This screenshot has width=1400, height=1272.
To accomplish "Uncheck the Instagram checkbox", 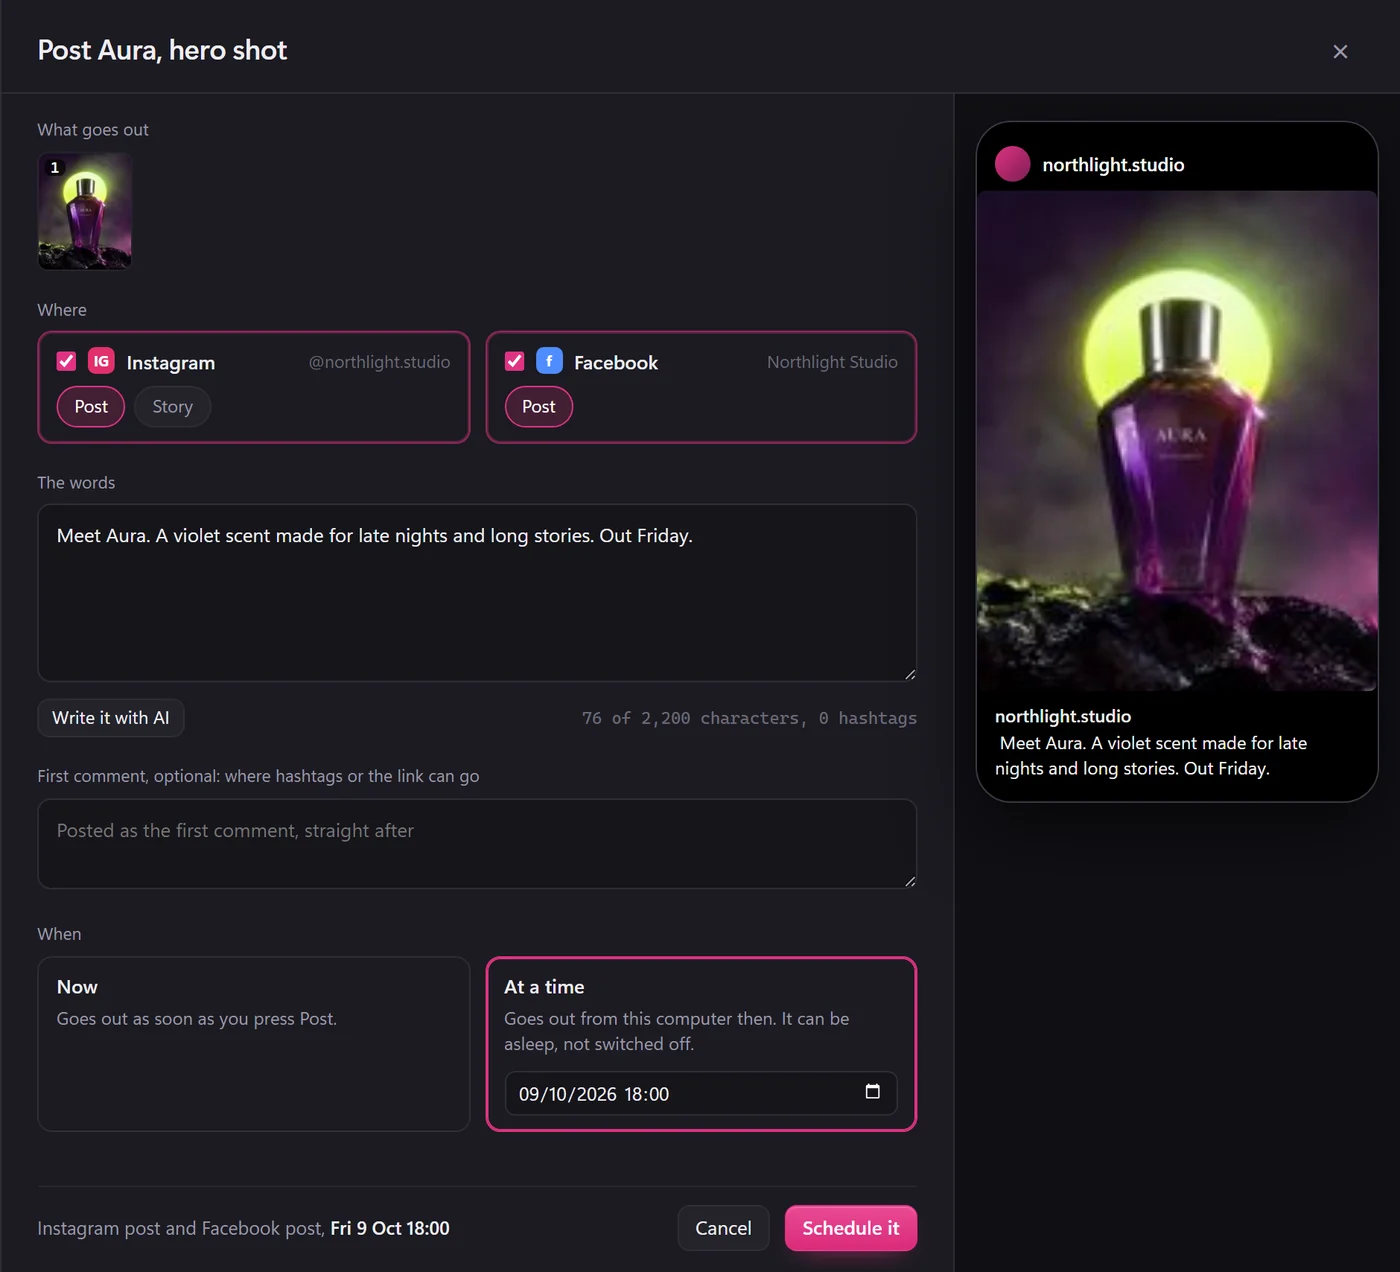I will (66, 361).
